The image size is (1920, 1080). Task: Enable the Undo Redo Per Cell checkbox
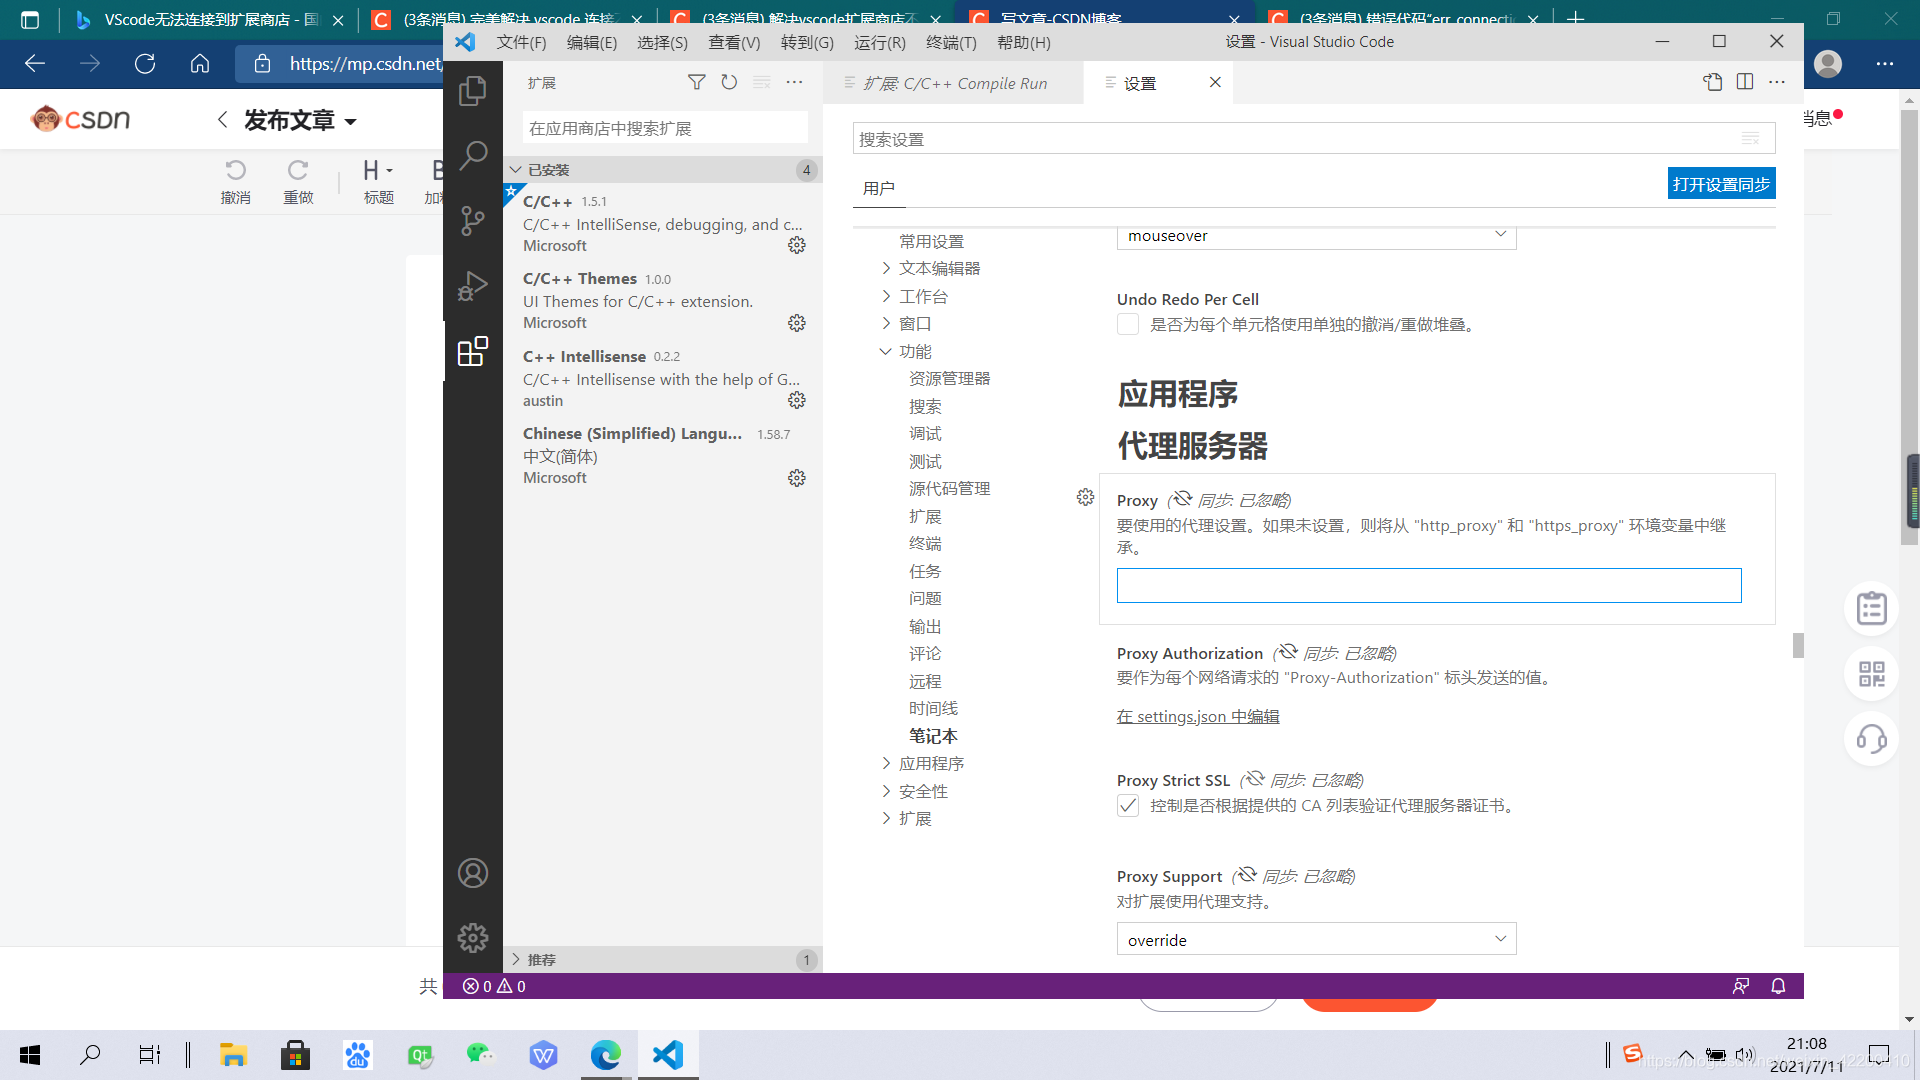click(1128, 324)
